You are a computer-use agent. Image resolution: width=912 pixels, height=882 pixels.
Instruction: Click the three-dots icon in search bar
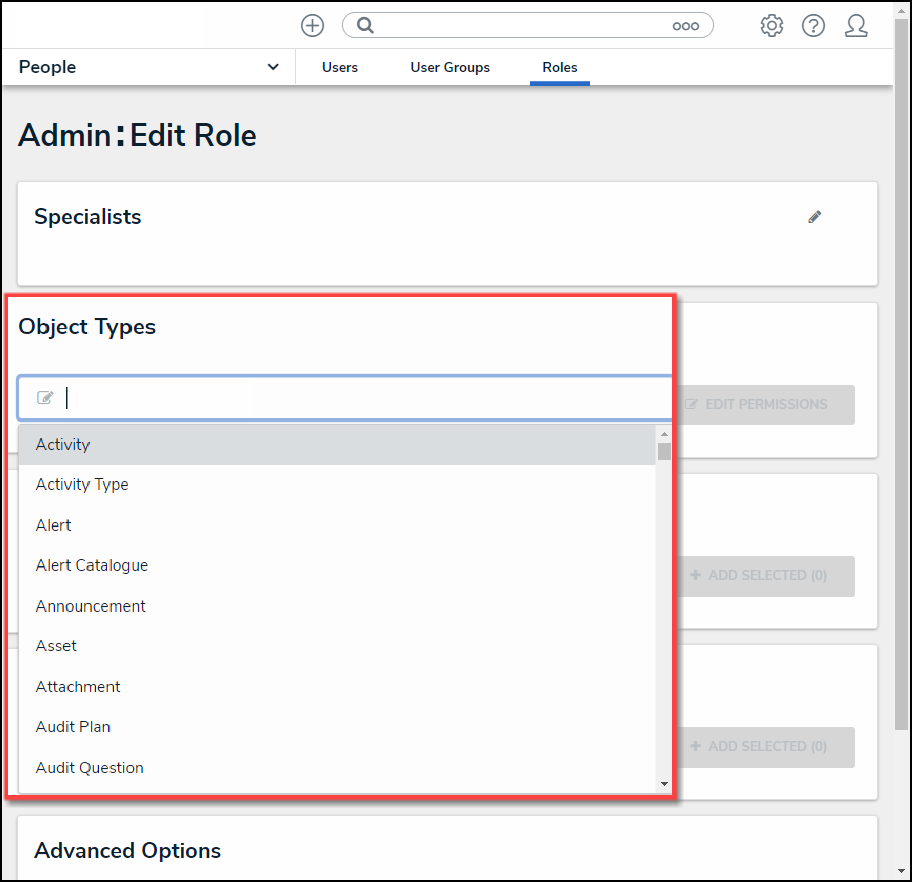(686, 26)
